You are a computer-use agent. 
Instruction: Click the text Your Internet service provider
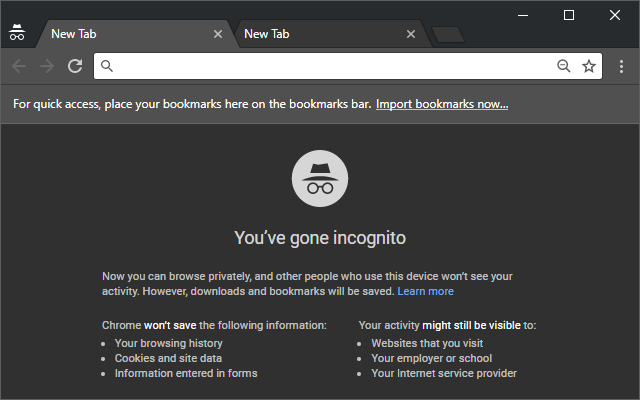[444, 373]
